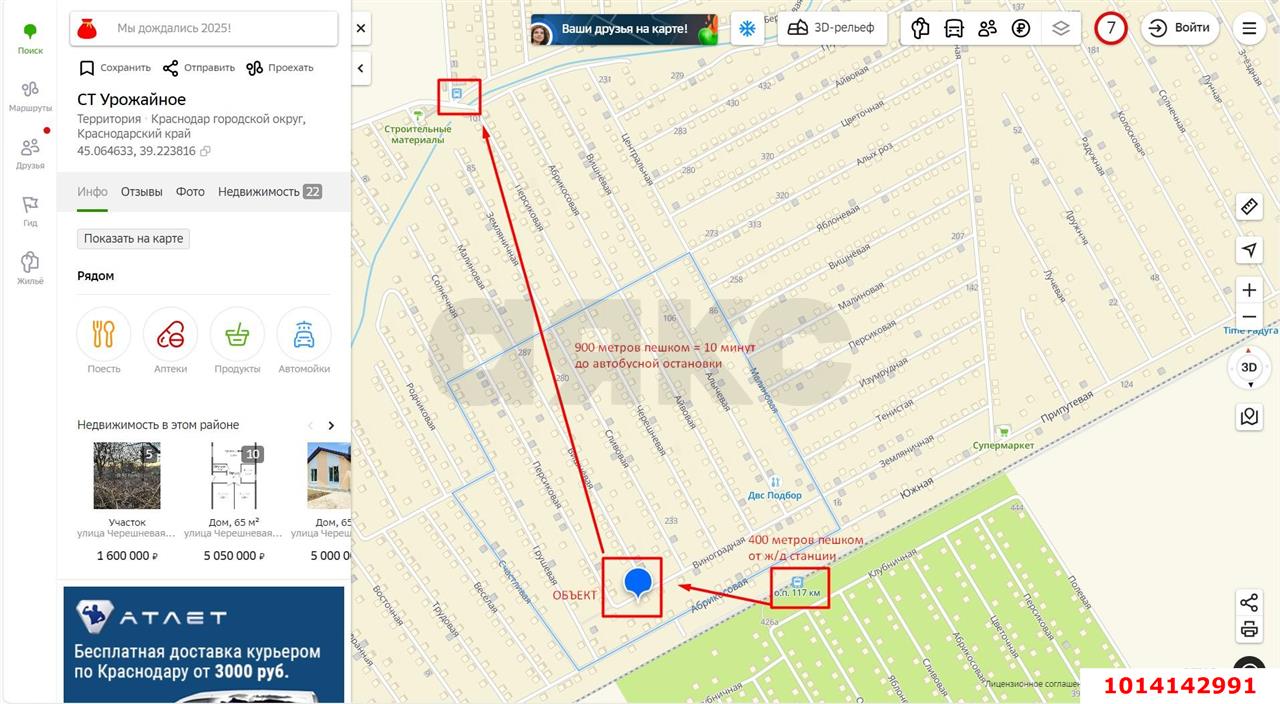1280x704 pixels.
Task: Switch to the Отзывы tab
Action: [141, 192]
